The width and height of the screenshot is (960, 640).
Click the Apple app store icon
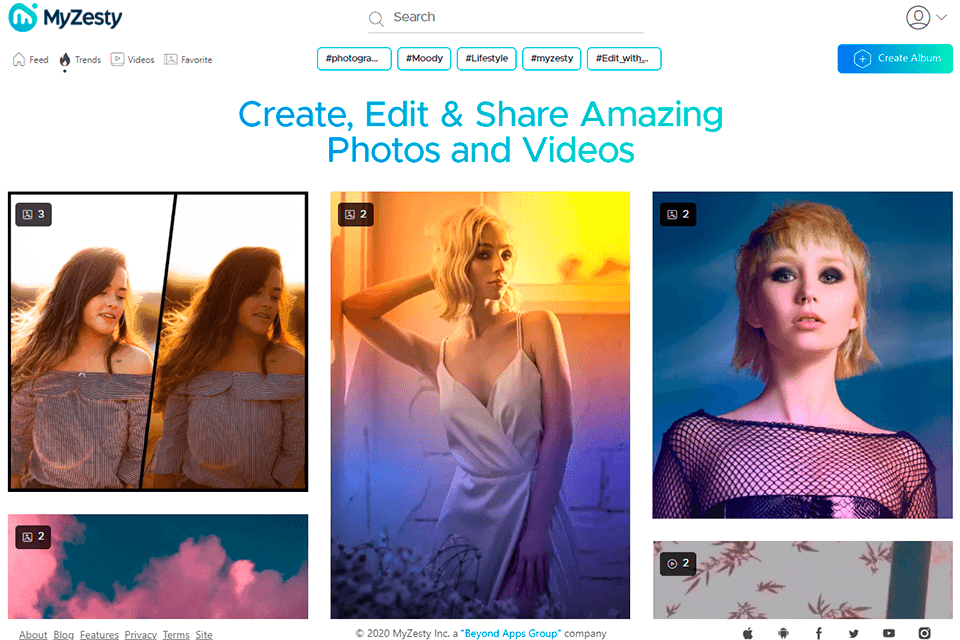point(748,633)
